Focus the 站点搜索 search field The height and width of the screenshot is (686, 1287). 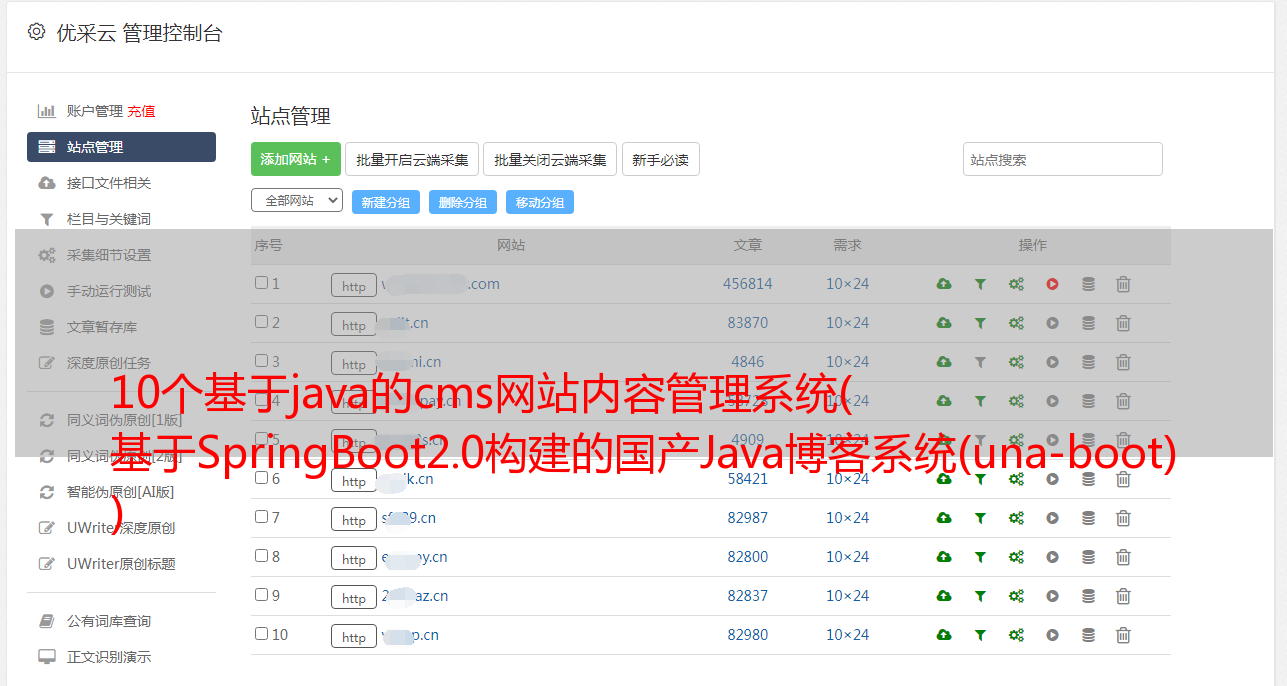pos(1063,159)
